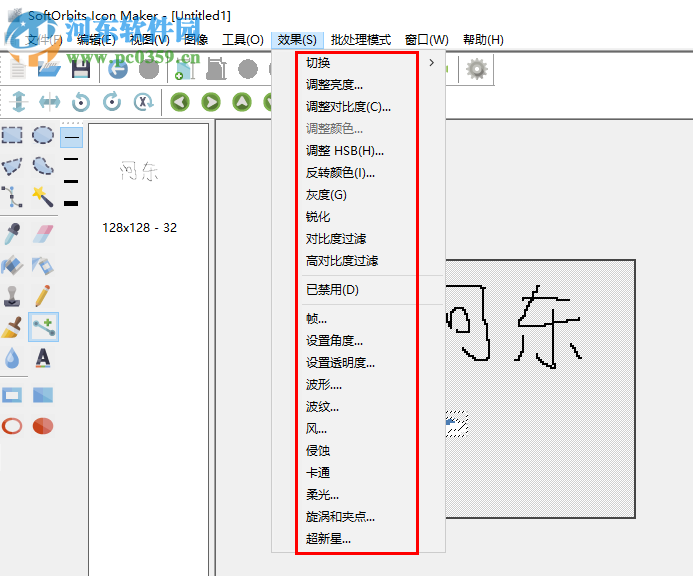Image resolution: width=693 pixels, height=576 pixels.
Task: Click the flip vertical arrows icon
Action: click(x=19, y=102)
